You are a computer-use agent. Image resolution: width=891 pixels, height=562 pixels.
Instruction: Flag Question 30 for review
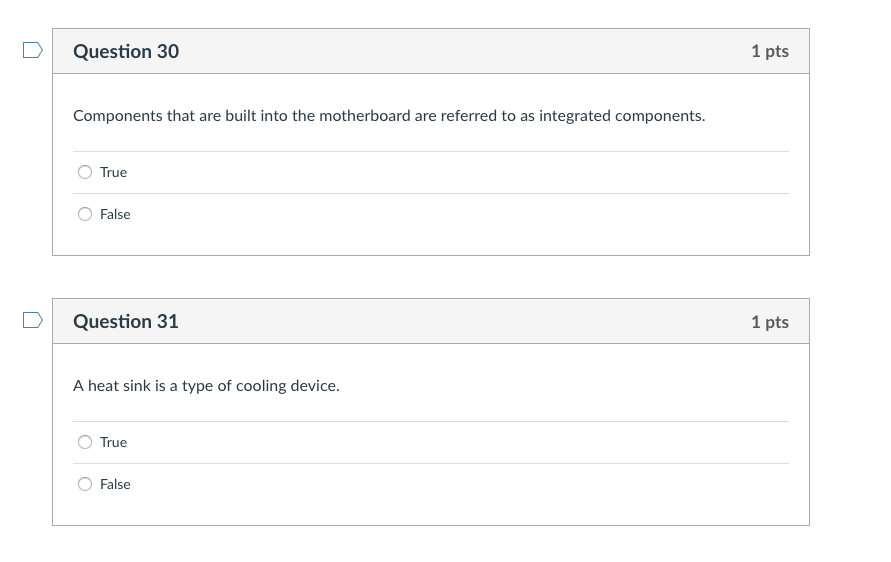(x=33, y=49)
